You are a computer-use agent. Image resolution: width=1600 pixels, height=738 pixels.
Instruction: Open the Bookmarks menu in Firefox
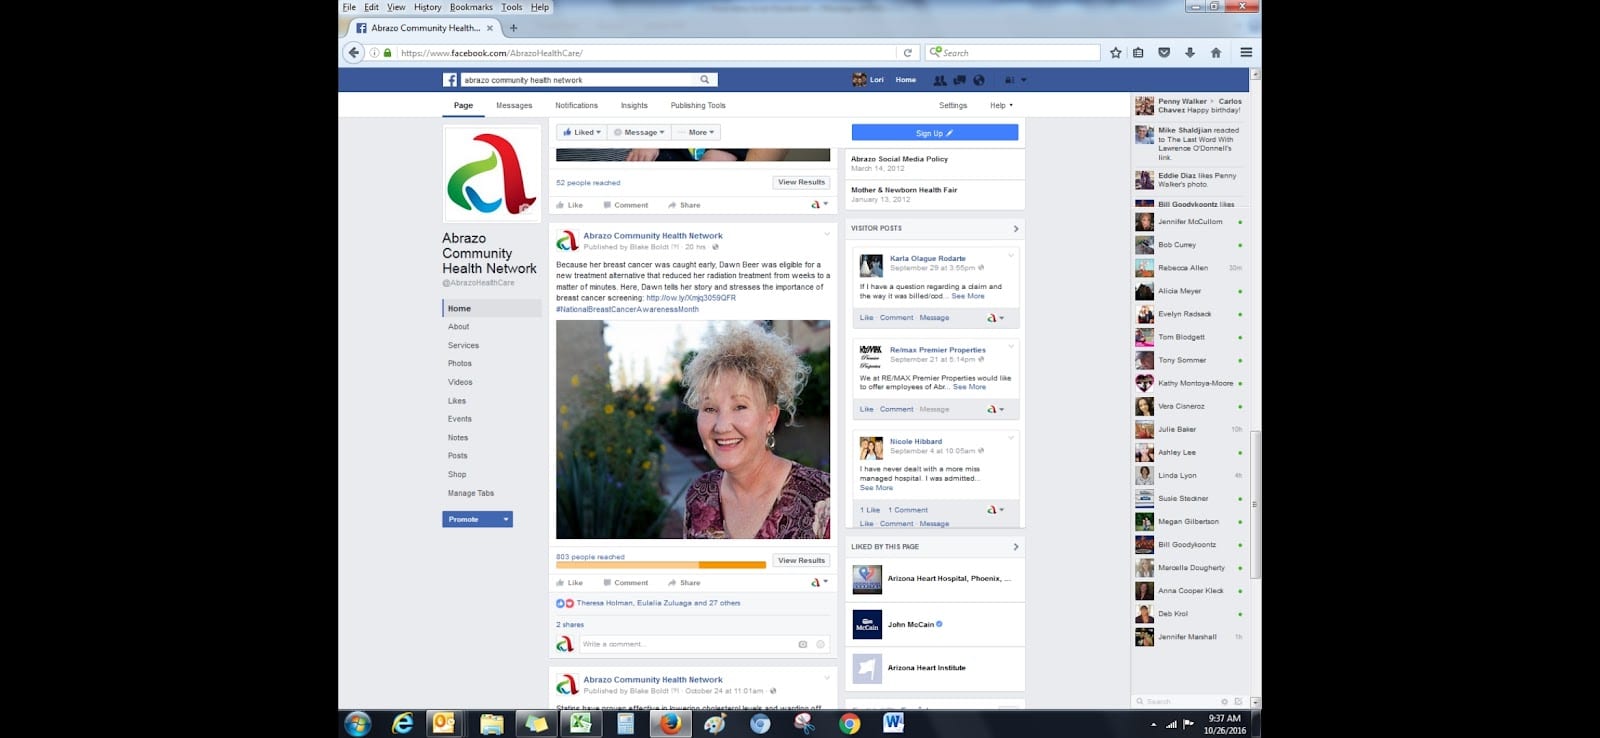pos(471,7)
